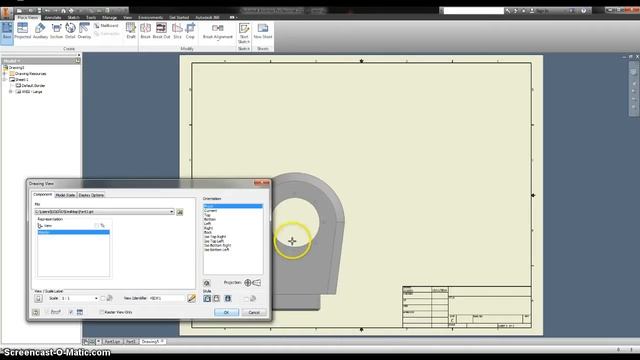This screenshot has width=640, height=360.
Task: Select highlighted Master representation row
Action: 73,232
